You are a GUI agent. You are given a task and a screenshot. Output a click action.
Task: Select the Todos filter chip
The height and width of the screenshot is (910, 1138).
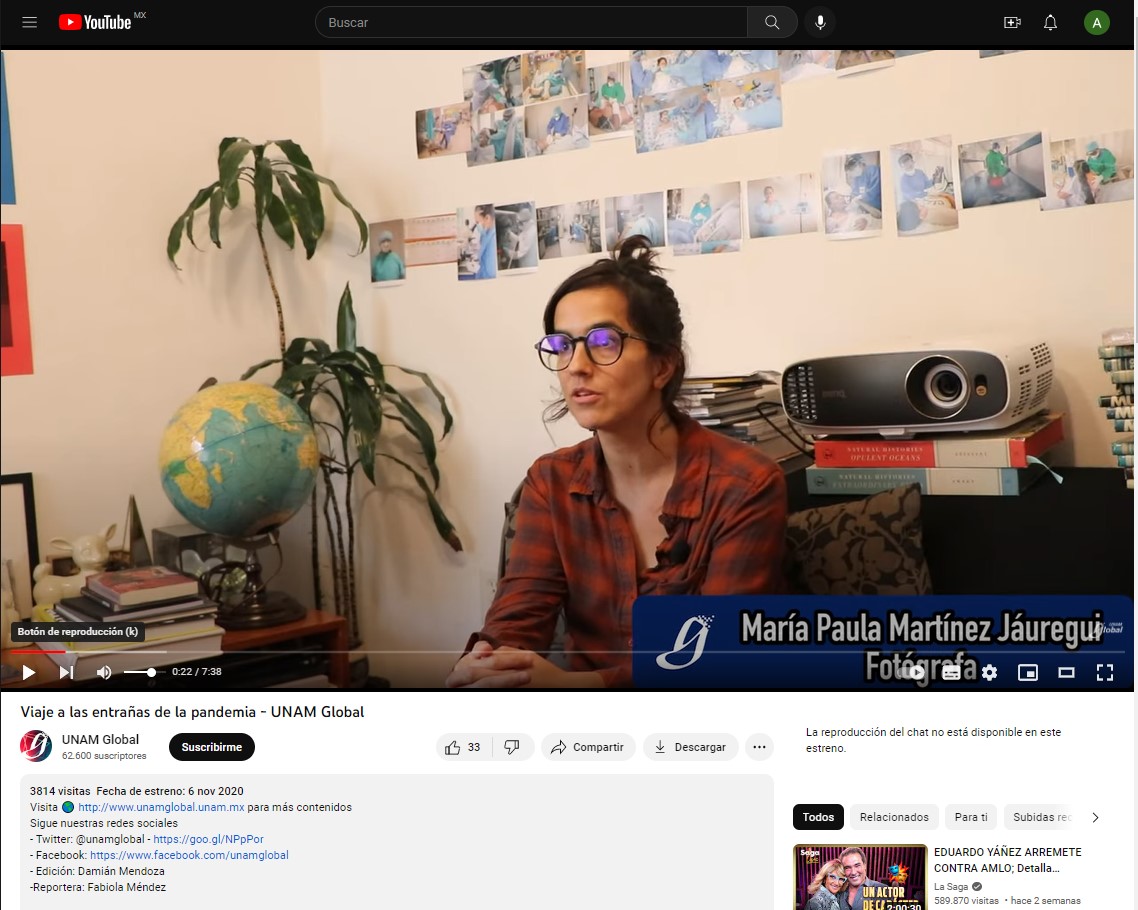(818, 817)
